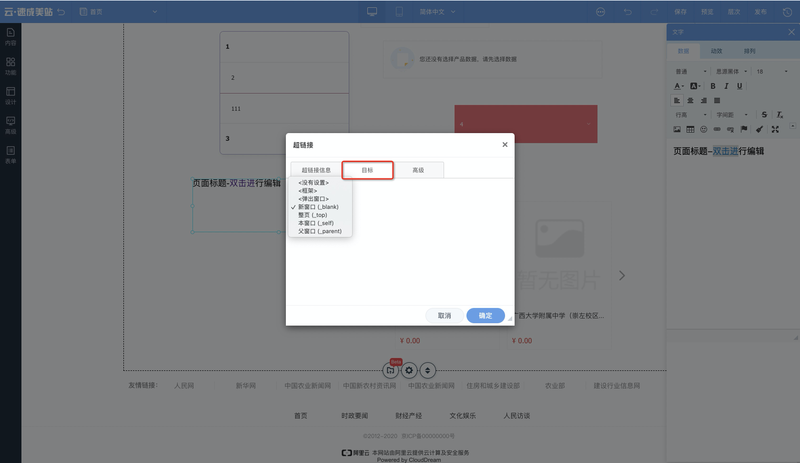The image size is (800, 463).
Task: Open the 行高 line height dropdown
Action: click(691, 115)
